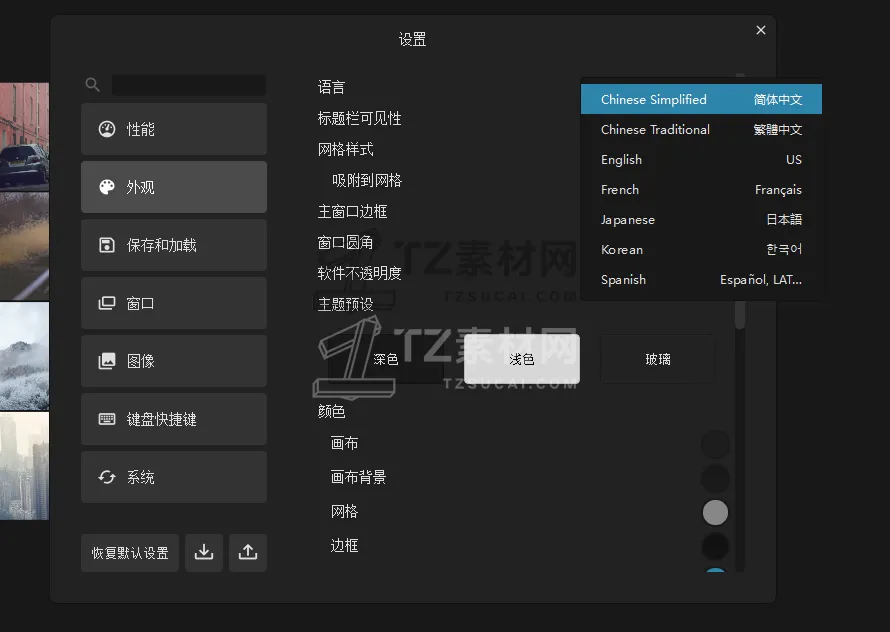
Task: Click the export settings upload icon
Action: (x=247, y=553)
